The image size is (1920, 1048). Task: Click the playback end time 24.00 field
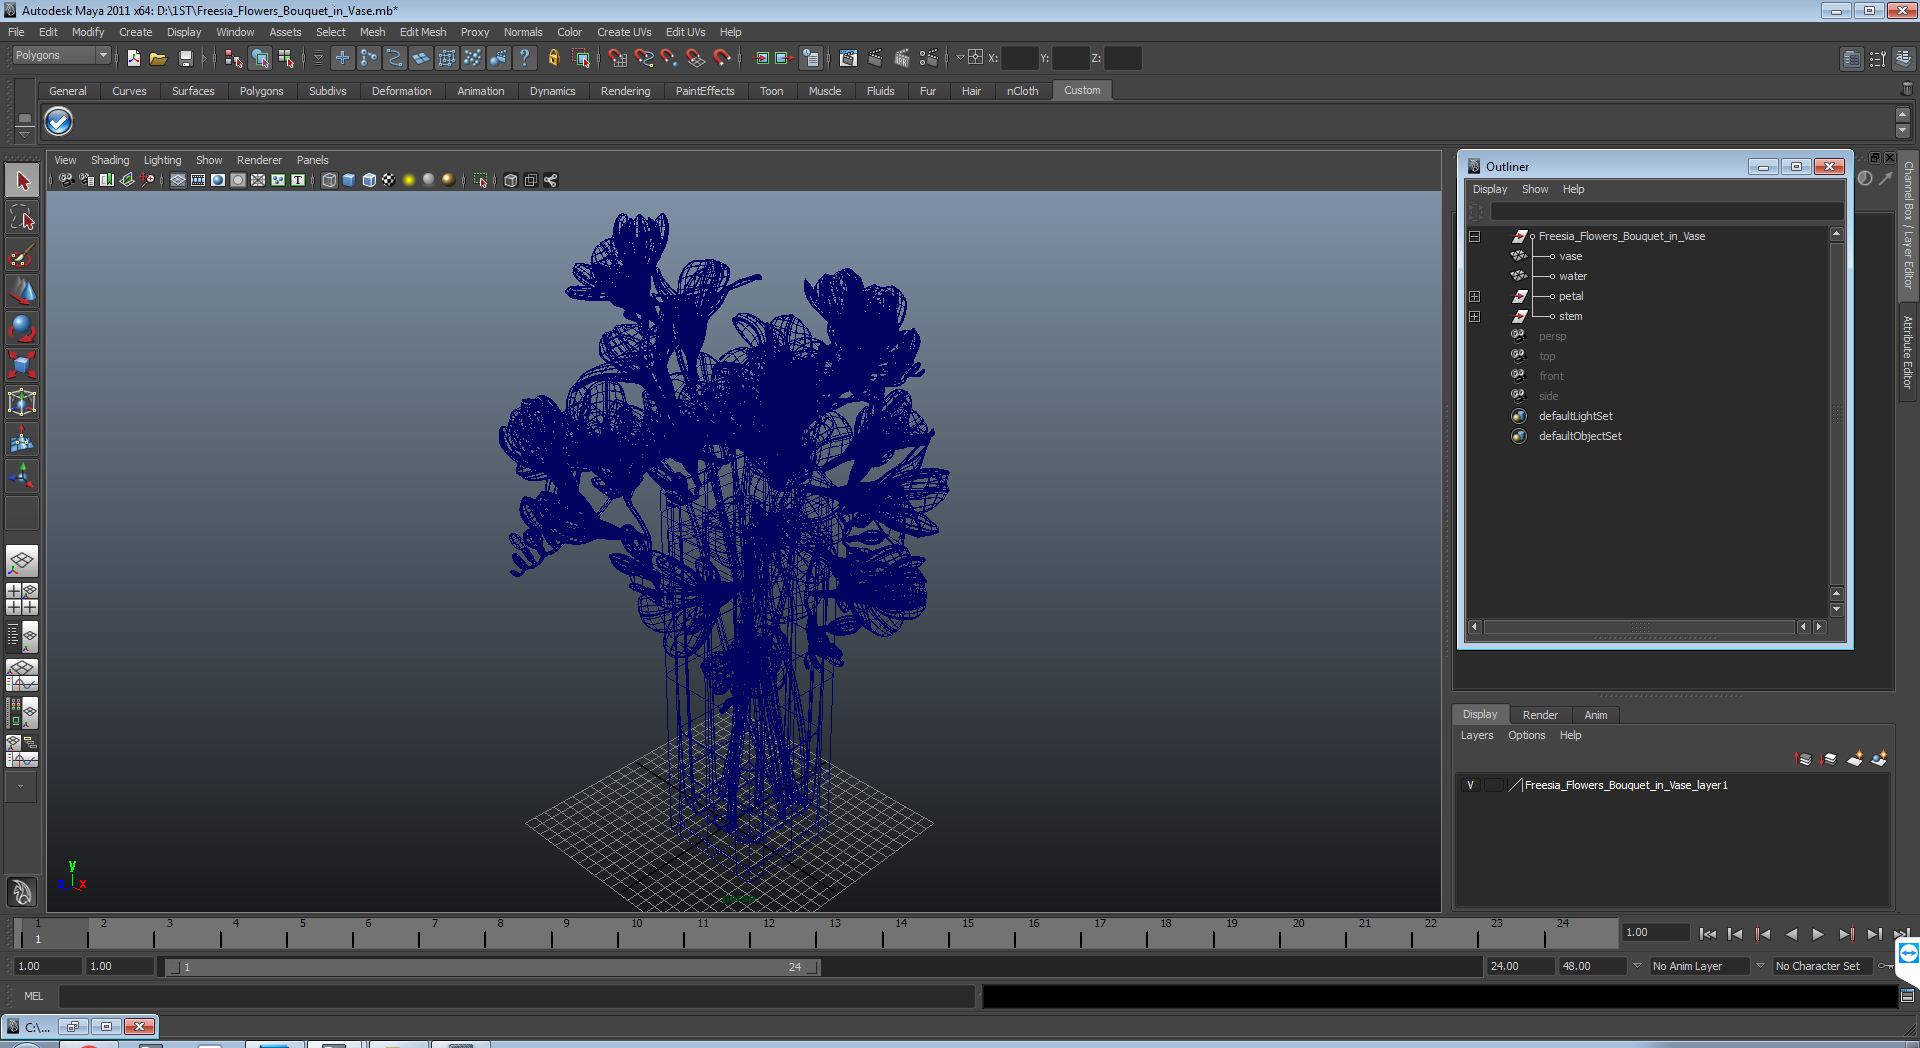click(x=1519, y=966)
